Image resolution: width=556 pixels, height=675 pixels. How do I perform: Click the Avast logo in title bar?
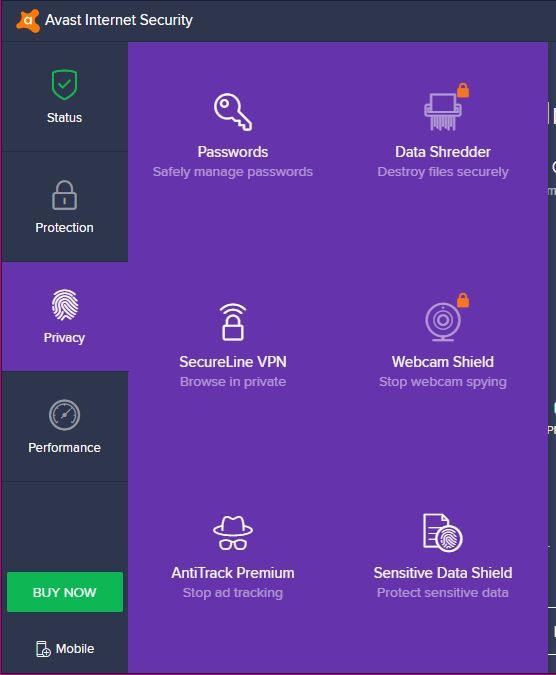tap(28, 21)
